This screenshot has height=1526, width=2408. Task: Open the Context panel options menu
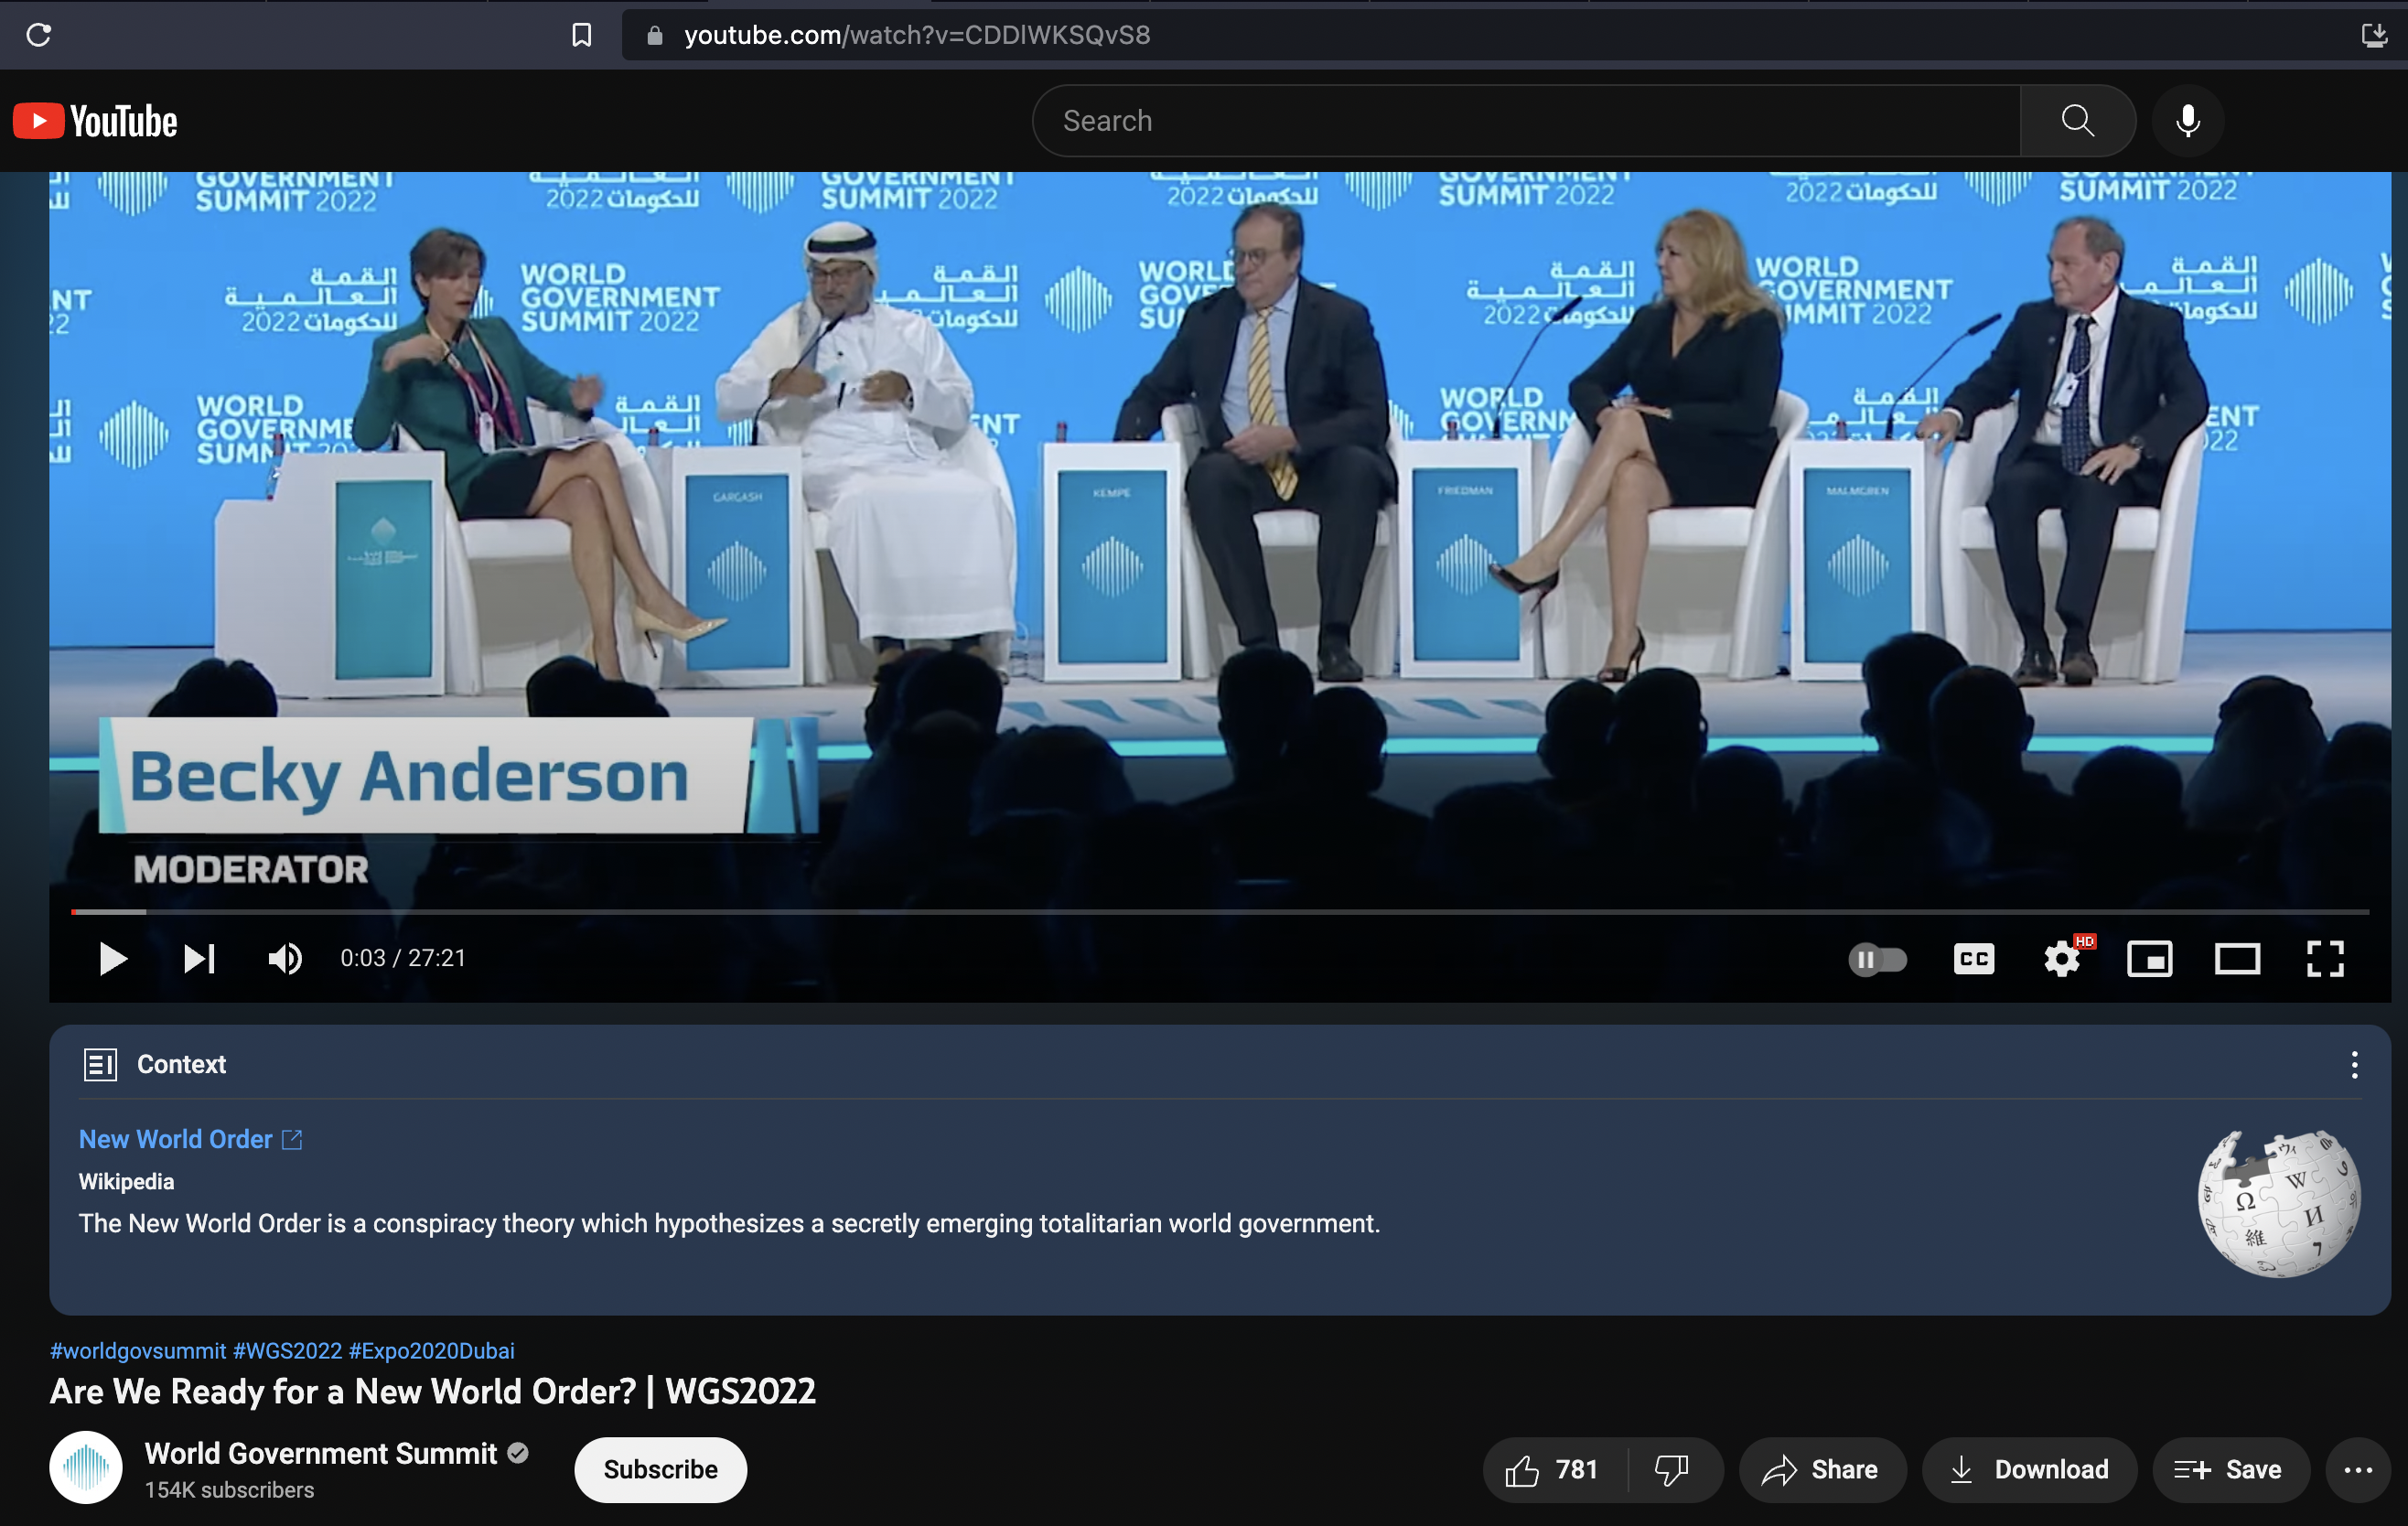click(x=2355, y=1064)
